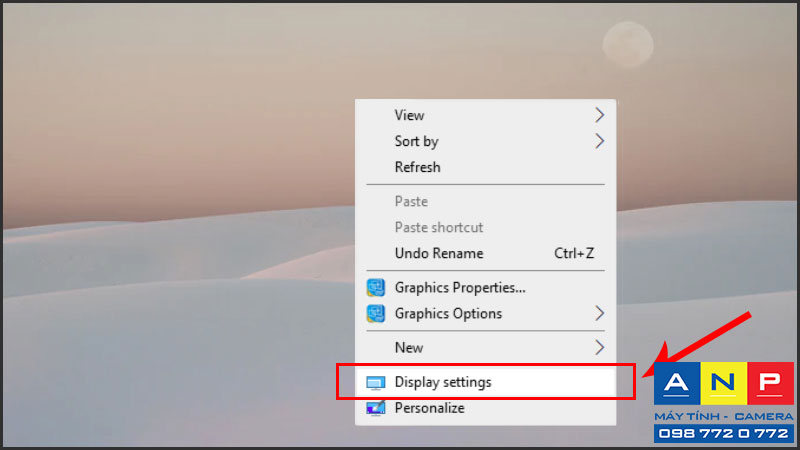This screenshot has height=450, width=800.
Task: Click the Personalize icon
Action: tap(376, 408)
